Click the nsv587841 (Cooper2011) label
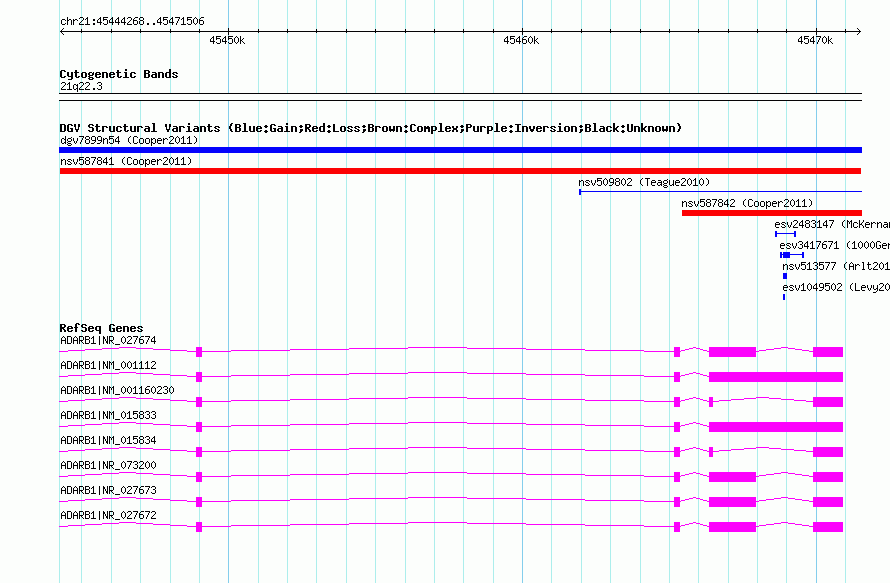Viewport: 890px width, 583px height. [x=126, y=161]
